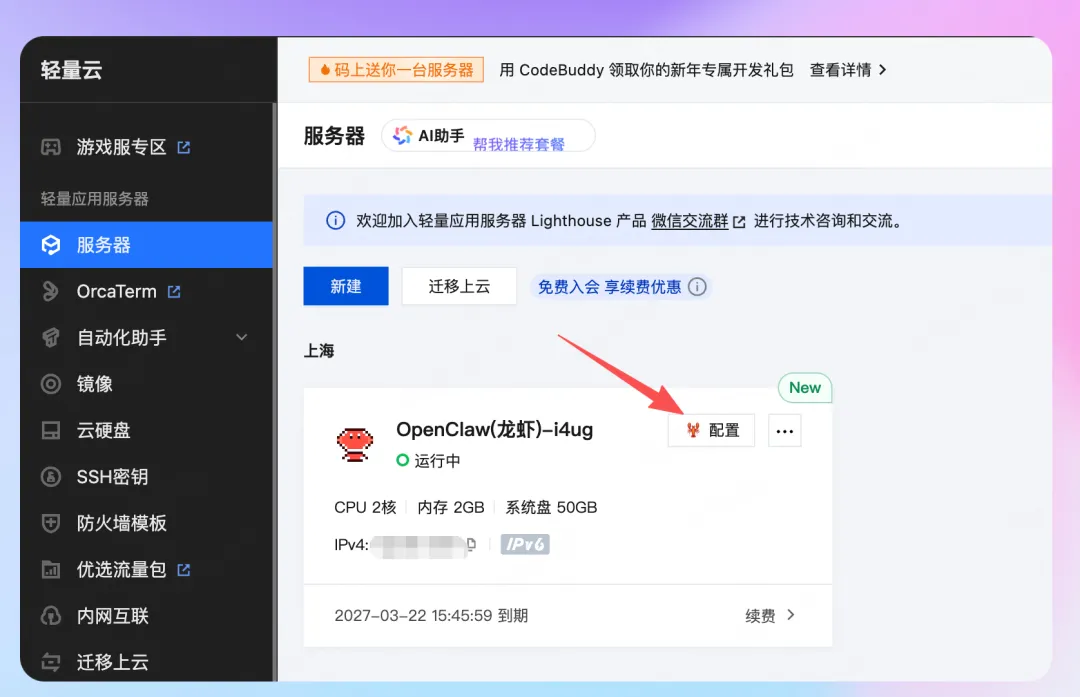
Task: Click the 自动化助手 sidebar icon
Action: click(x=51, y=337)
